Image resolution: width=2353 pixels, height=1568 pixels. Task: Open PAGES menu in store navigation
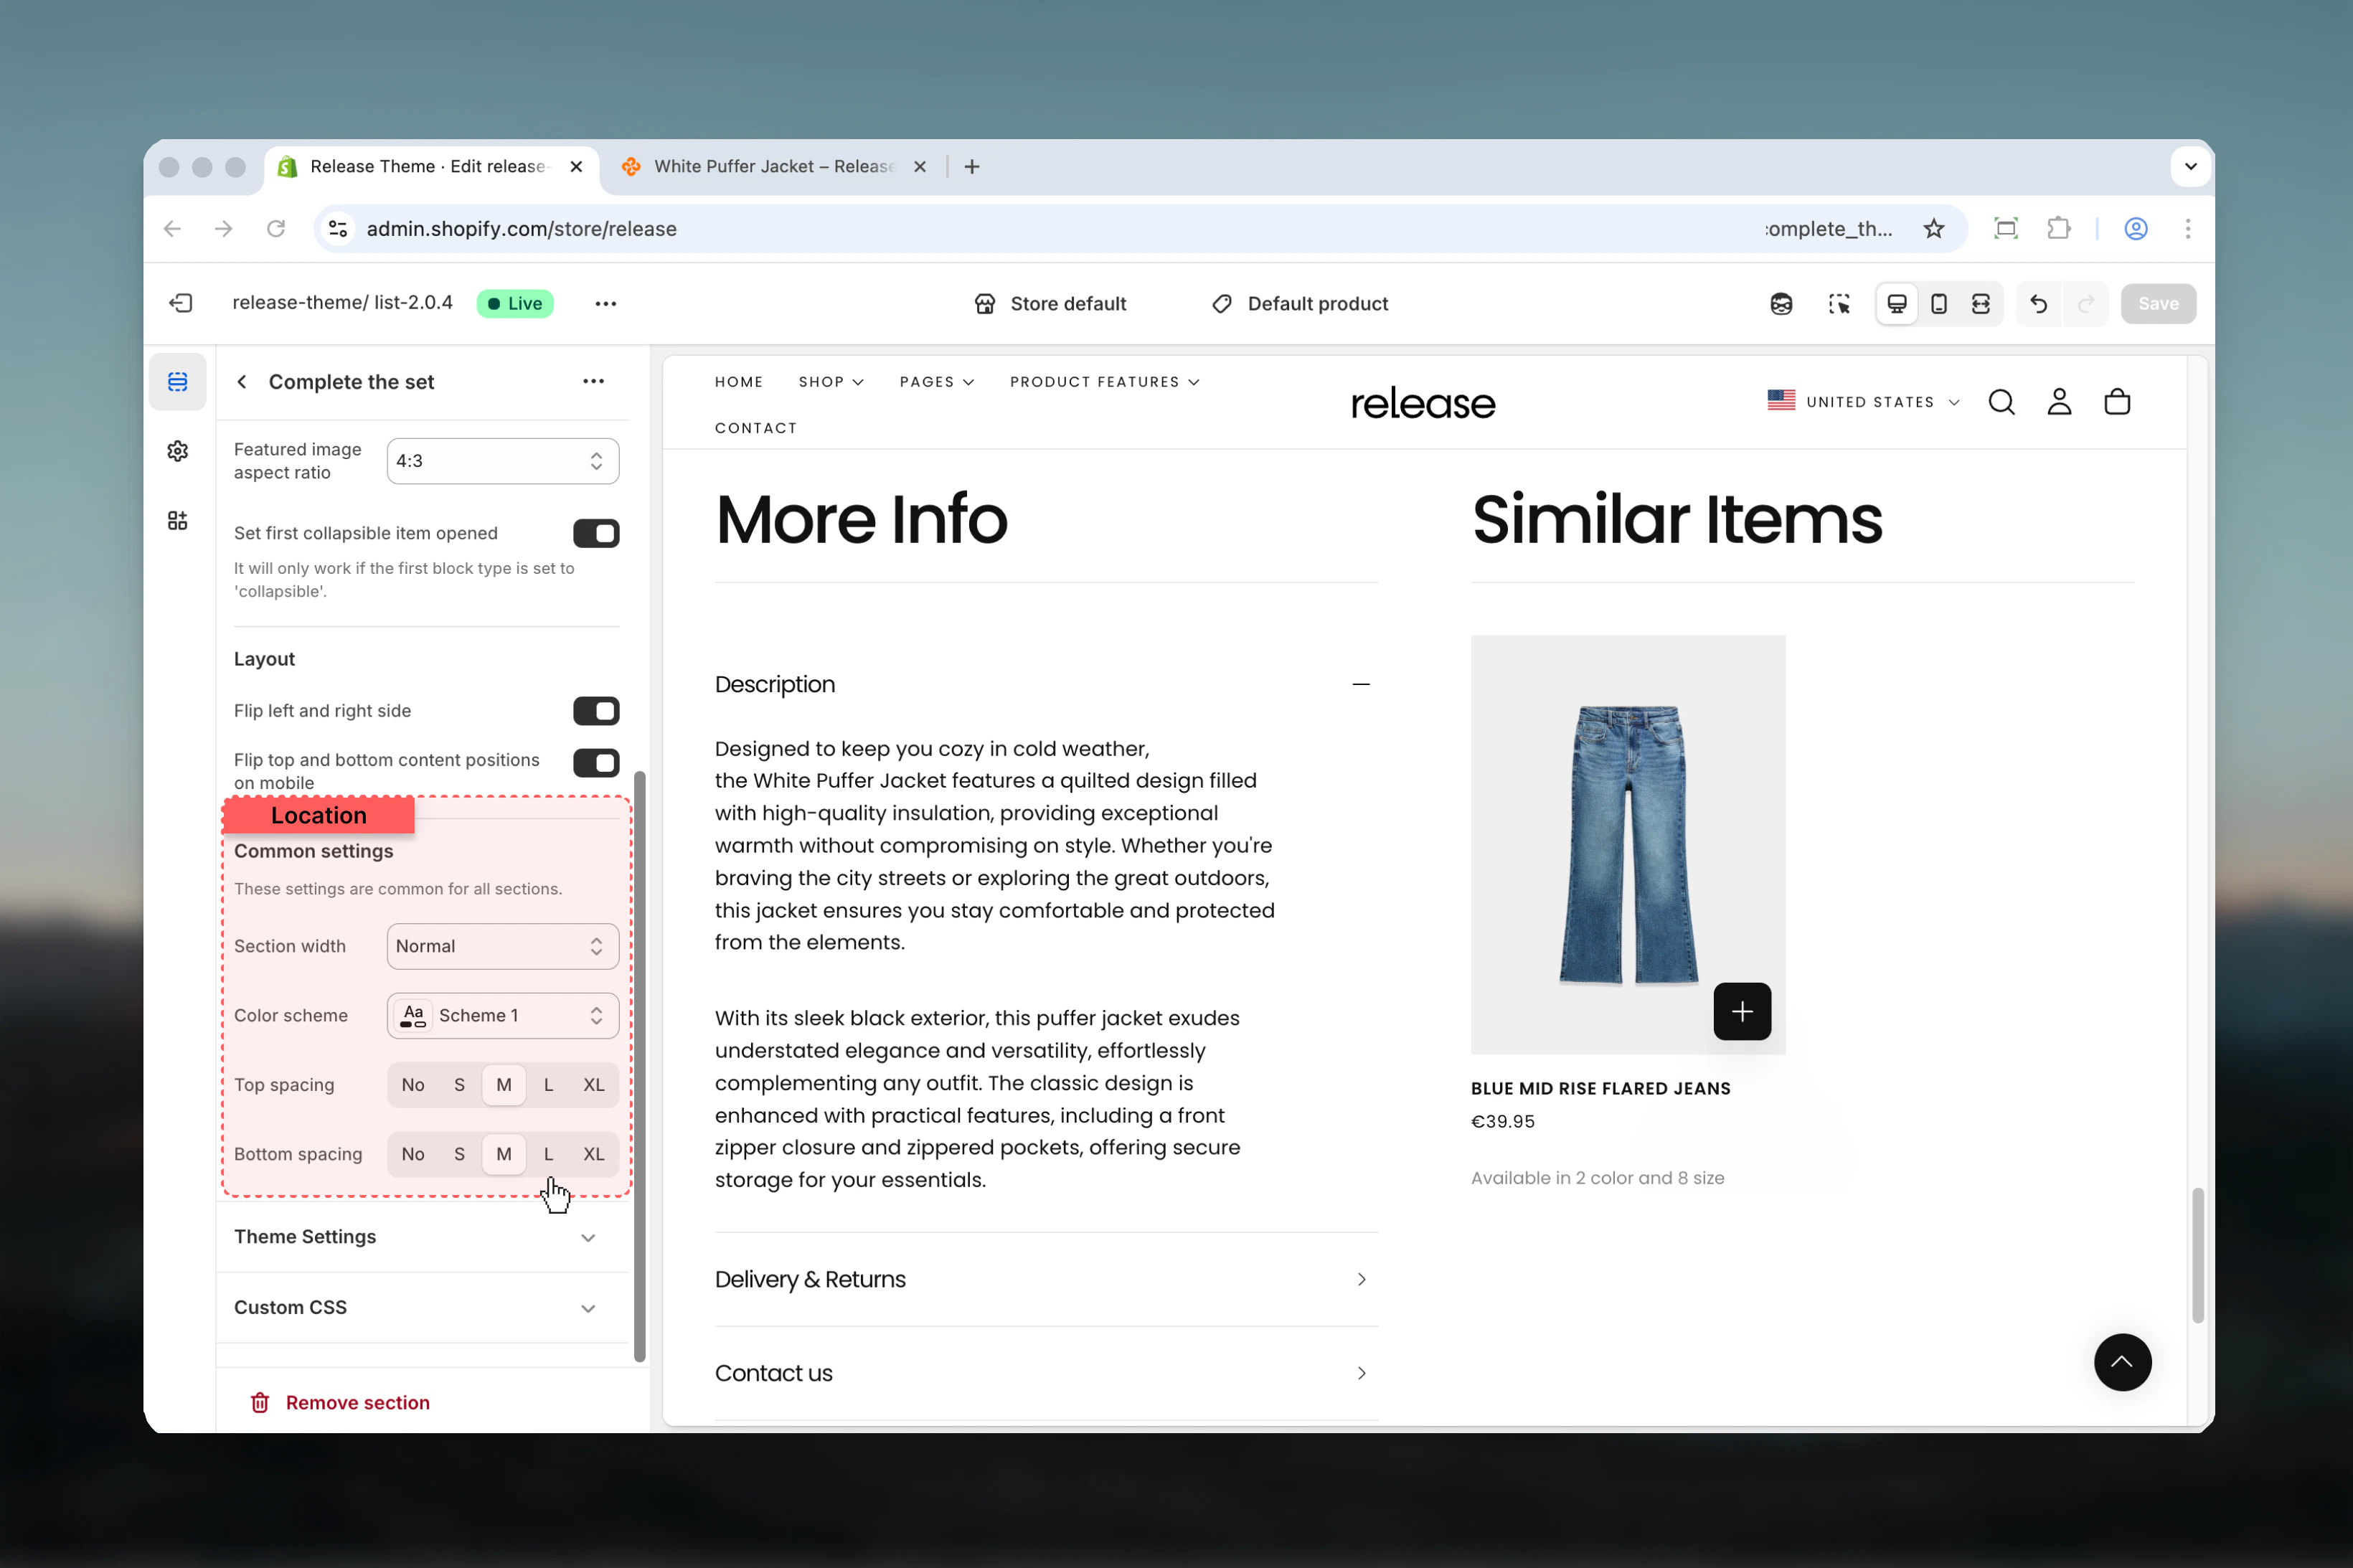[937, 382]
